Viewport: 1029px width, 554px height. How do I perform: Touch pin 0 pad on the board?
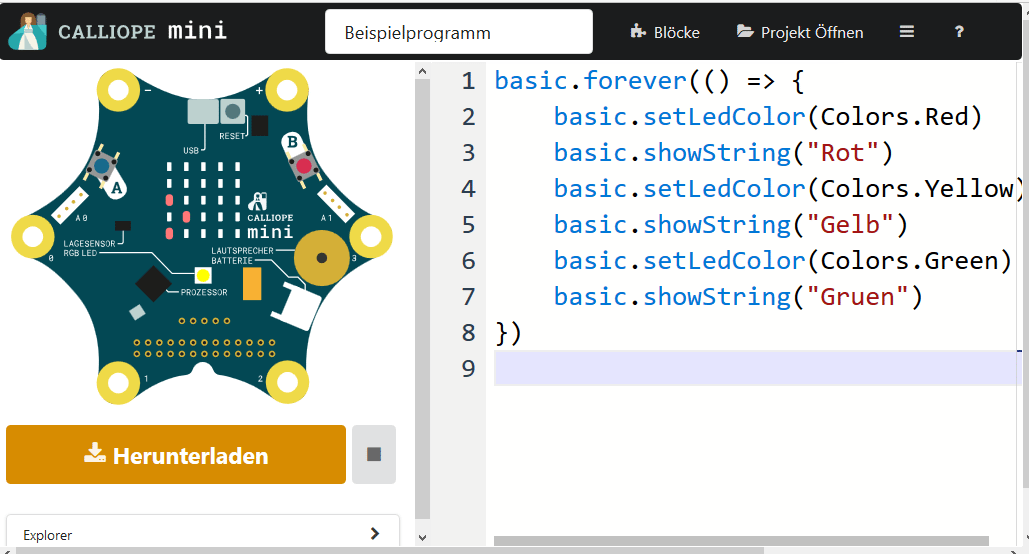click(33, 236)
